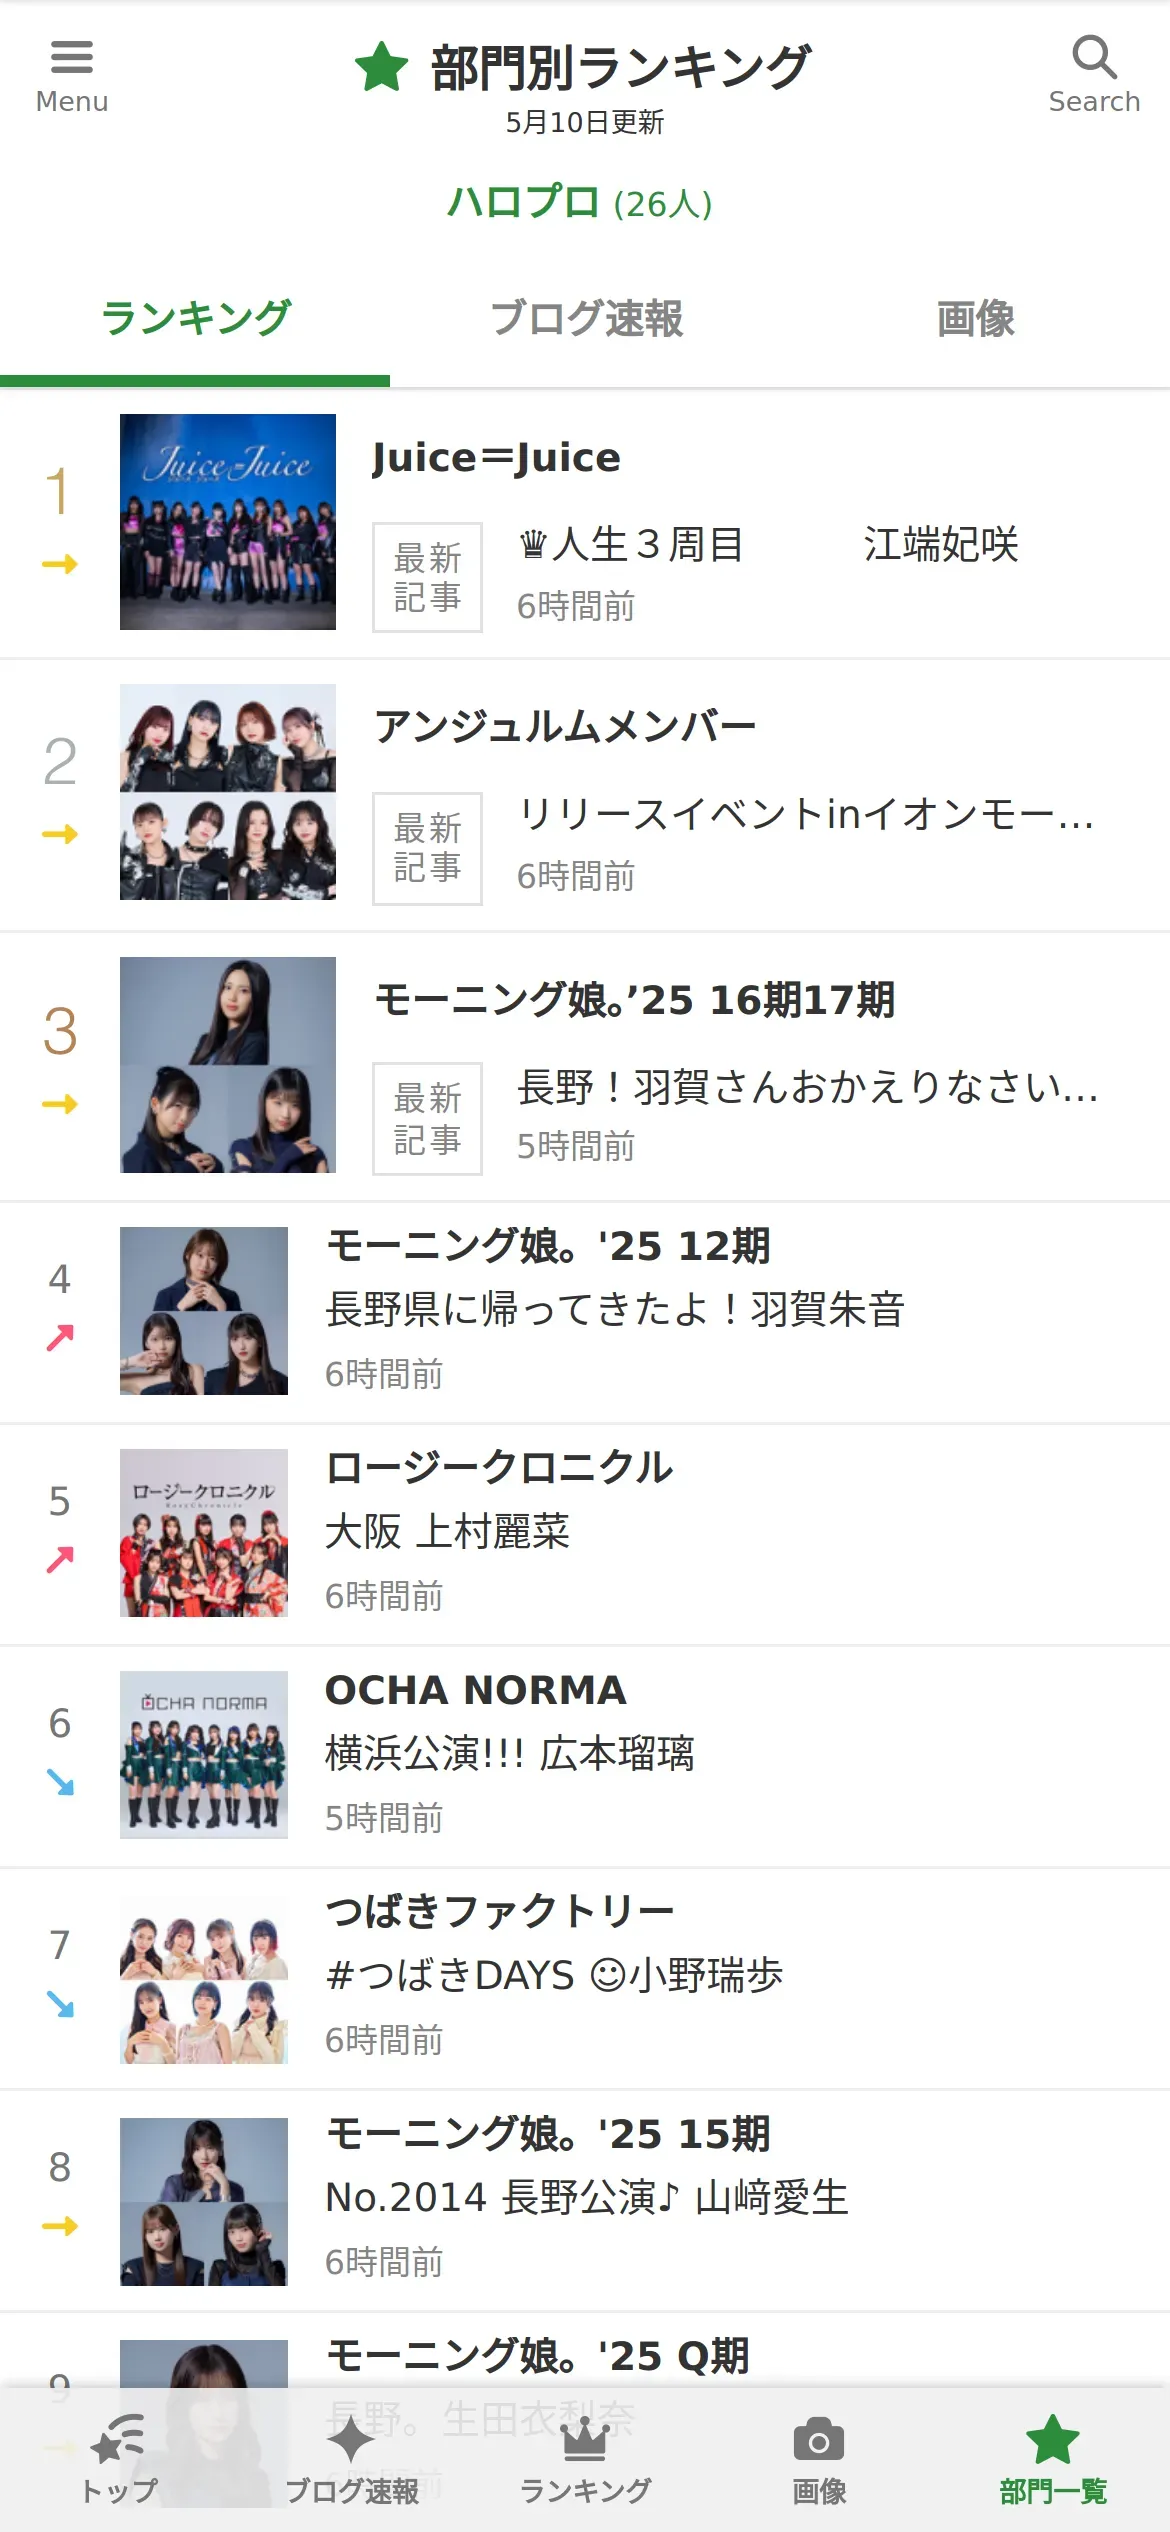
Task: Tap the green star beside 部門別ランキング
Action: point(381,68)
